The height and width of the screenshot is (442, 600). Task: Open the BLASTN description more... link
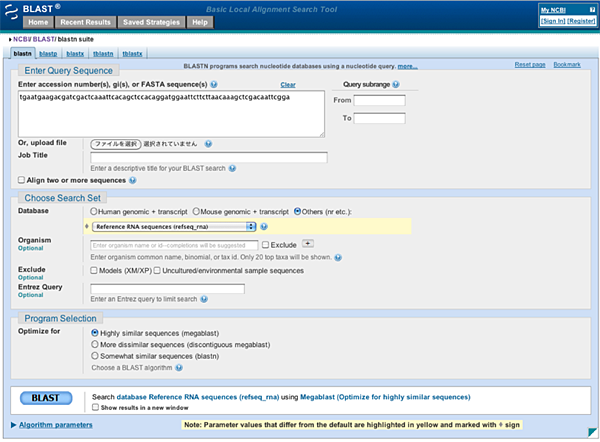point(408,67)
